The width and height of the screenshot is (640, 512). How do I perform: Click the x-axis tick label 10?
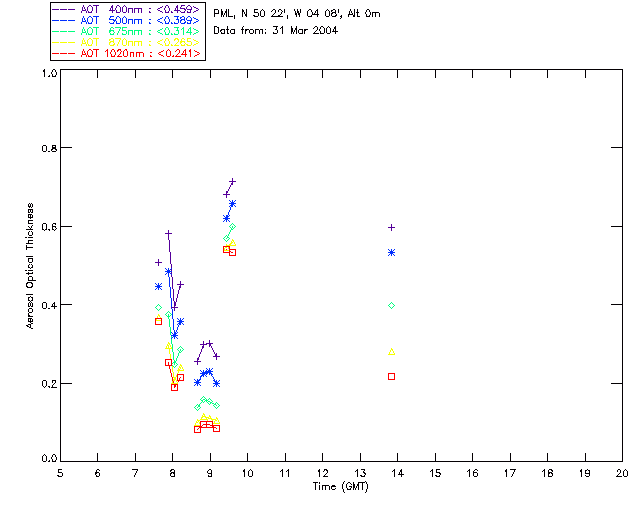coord(247,473)
